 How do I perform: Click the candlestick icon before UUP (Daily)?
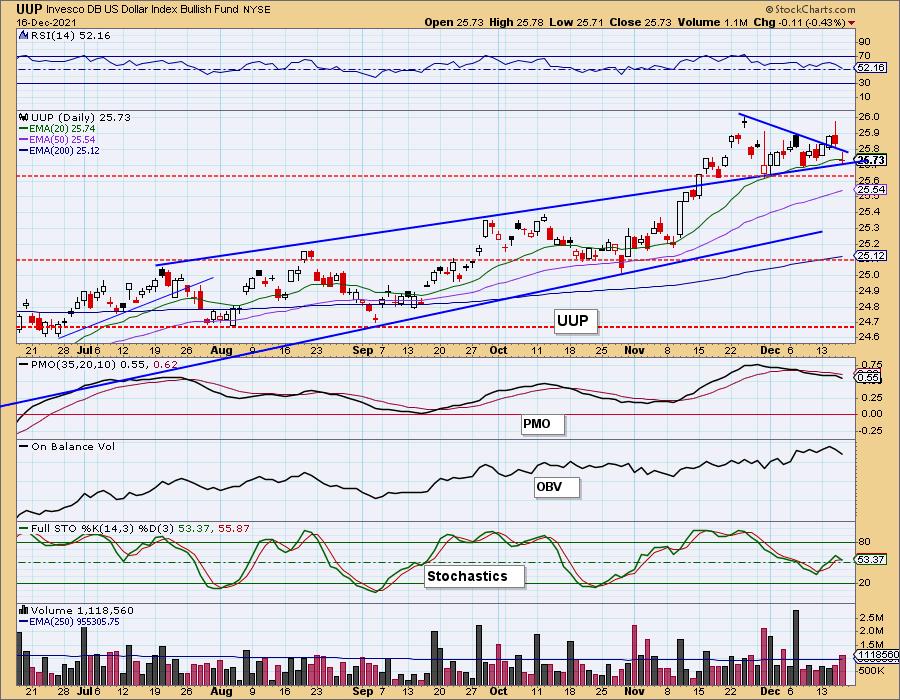[24, 117]
